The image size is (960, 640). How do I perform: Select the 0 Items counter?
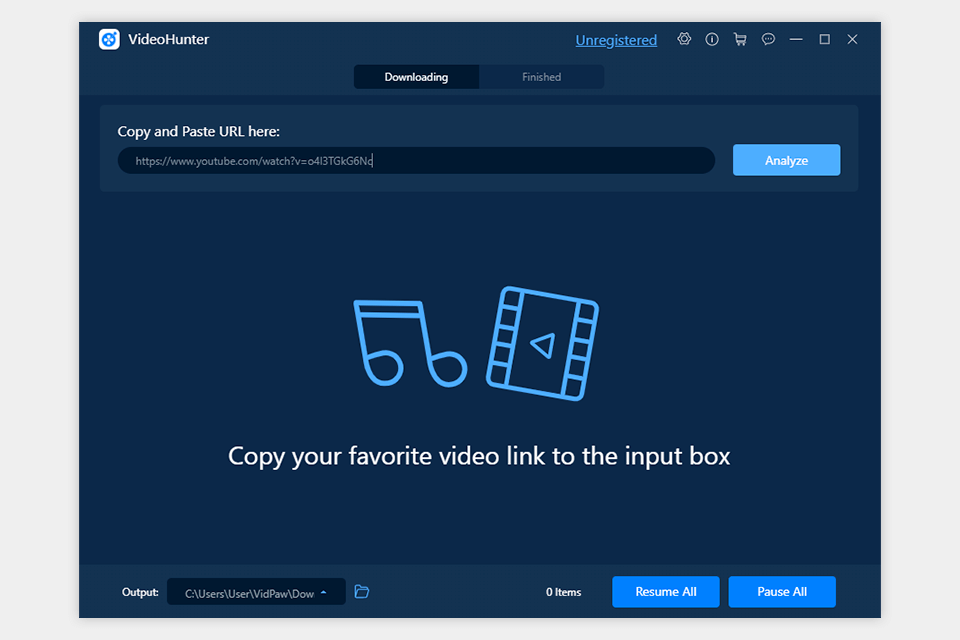coord(563,591)
